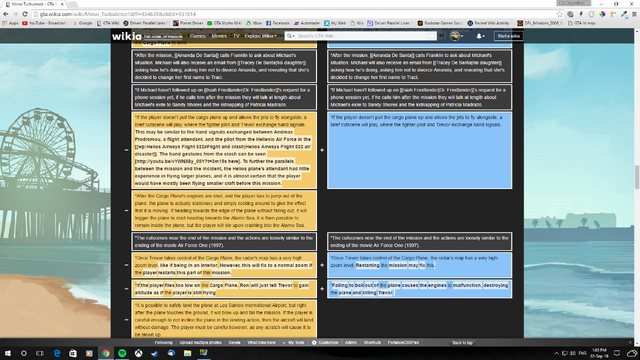This screenshot has width=640, height=360.
Task: Open the Windows Store taskbar icon
Action: click(73, 353)
